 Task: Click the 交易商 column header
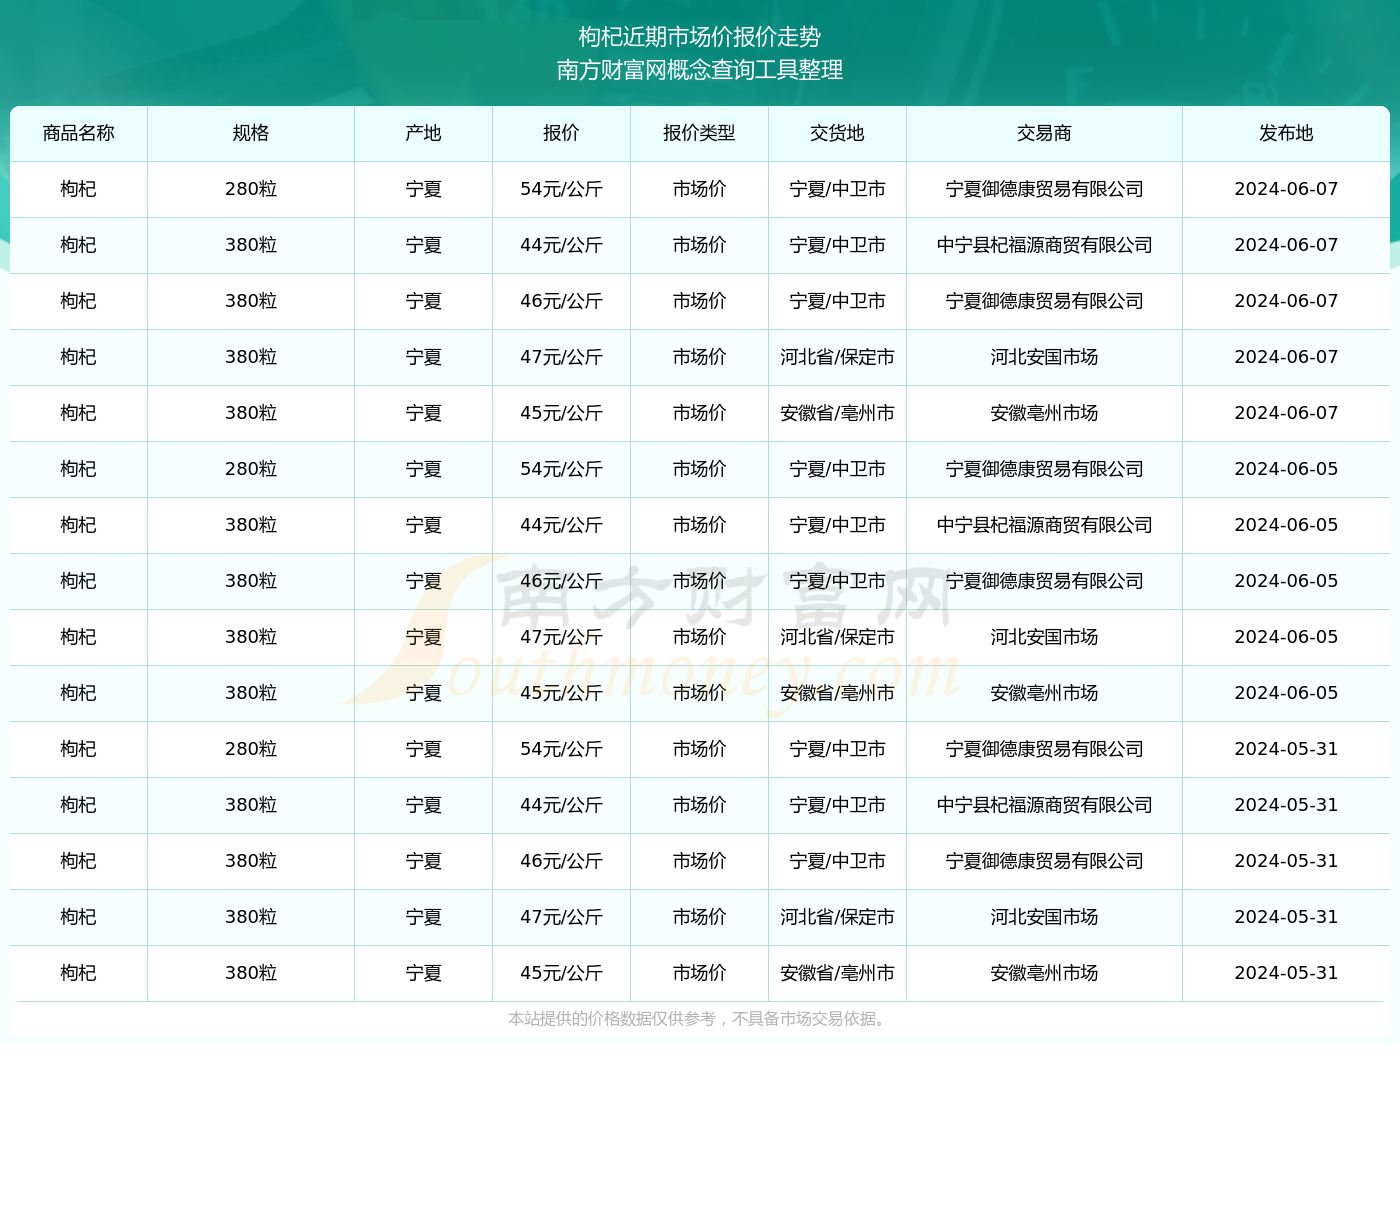click(1044, 133)
